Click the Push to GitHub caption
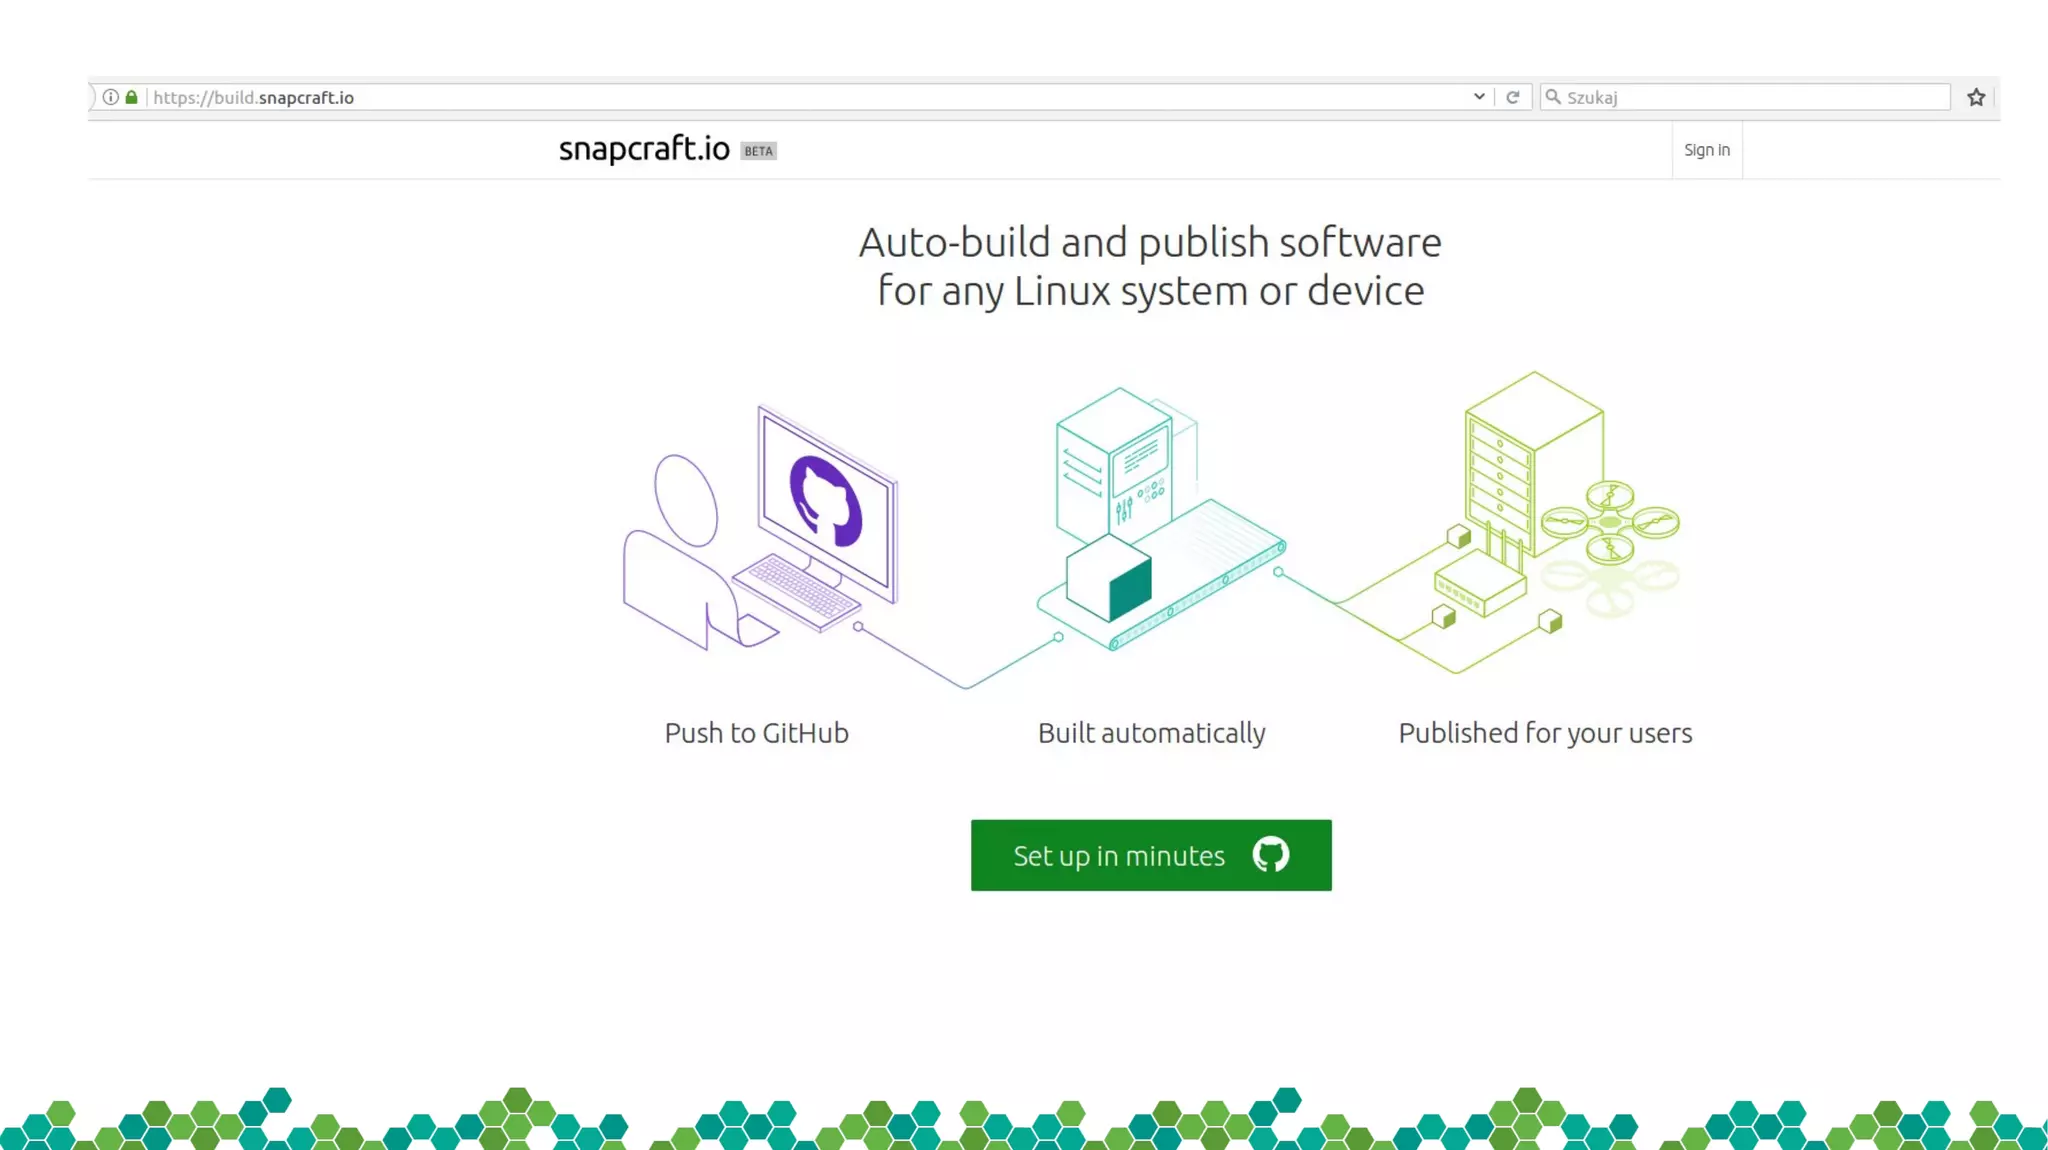This screenshot has width=2048, height=1150. click(756, 733)
